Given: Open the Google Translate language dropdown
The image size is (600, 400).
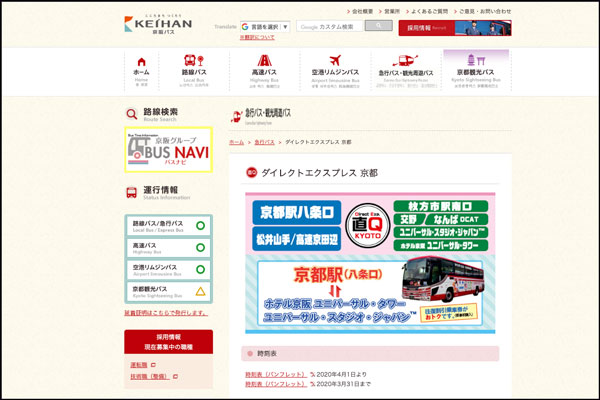Looking at the screenshot, I should (265, 27).
